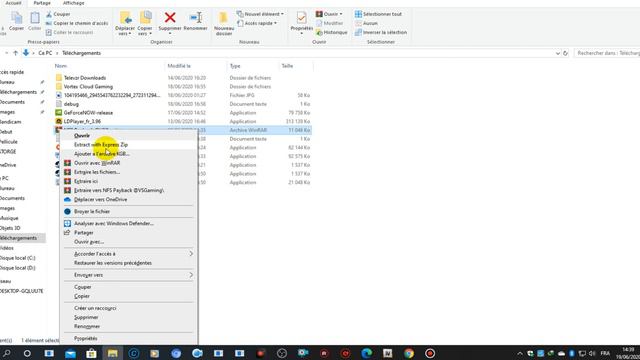This screenshot has width=640, height=360.
Task: Click Historique in the ribbon
Action: (331, 32)
